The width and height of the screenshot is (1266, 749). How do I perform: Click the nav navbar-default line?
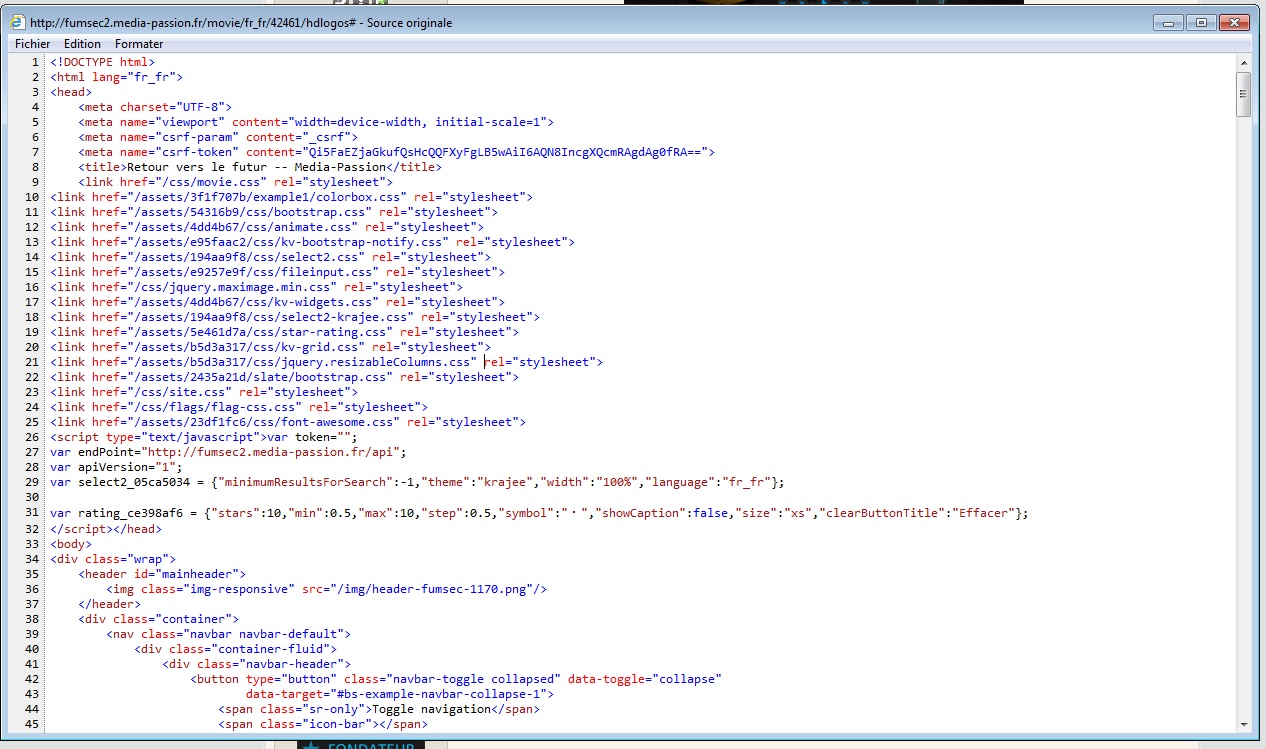pyautogui.click(x=229, y=634)
